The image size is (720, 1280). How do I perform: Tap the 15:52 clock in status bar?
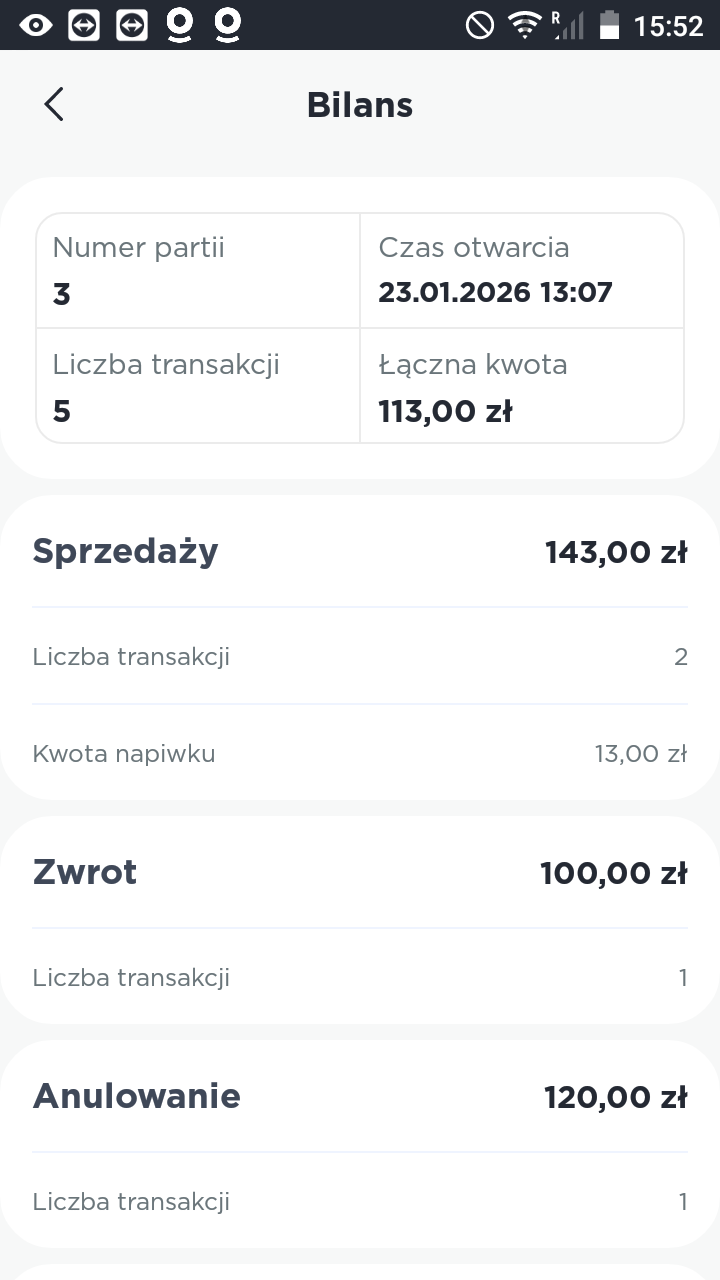click(x=669, y=26)
